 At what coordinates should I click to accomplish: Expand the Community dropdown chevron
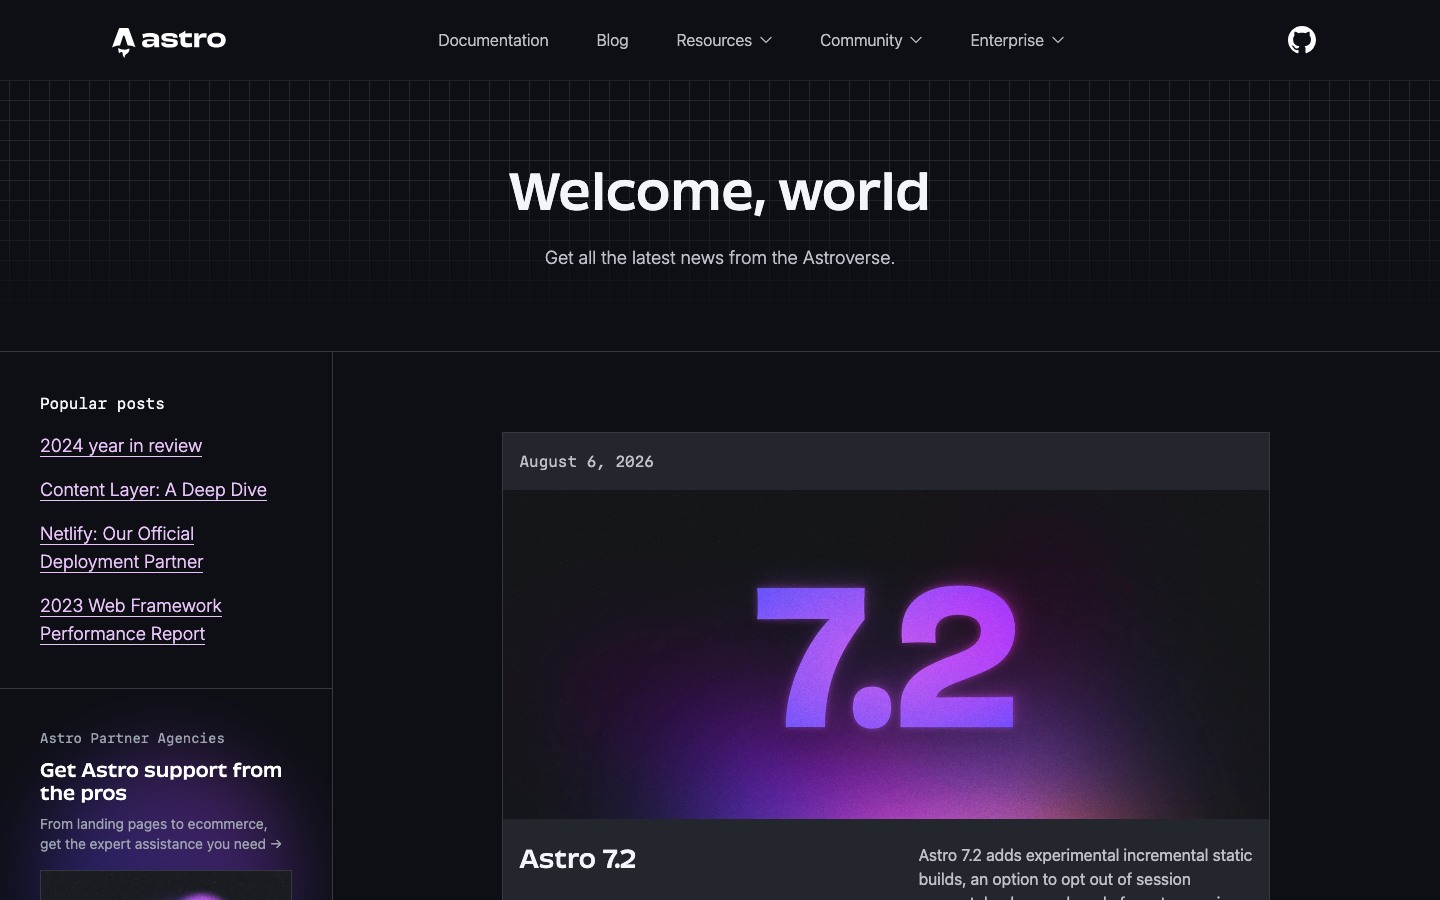pos(916,40)
